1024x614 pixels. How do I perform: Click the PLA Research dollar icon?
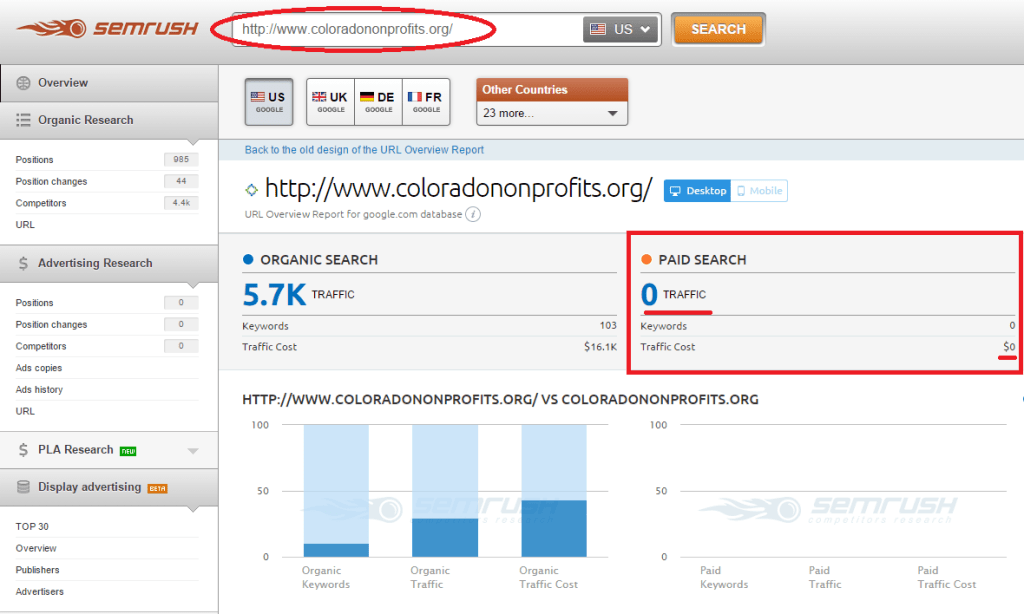(x=24, y=450)
